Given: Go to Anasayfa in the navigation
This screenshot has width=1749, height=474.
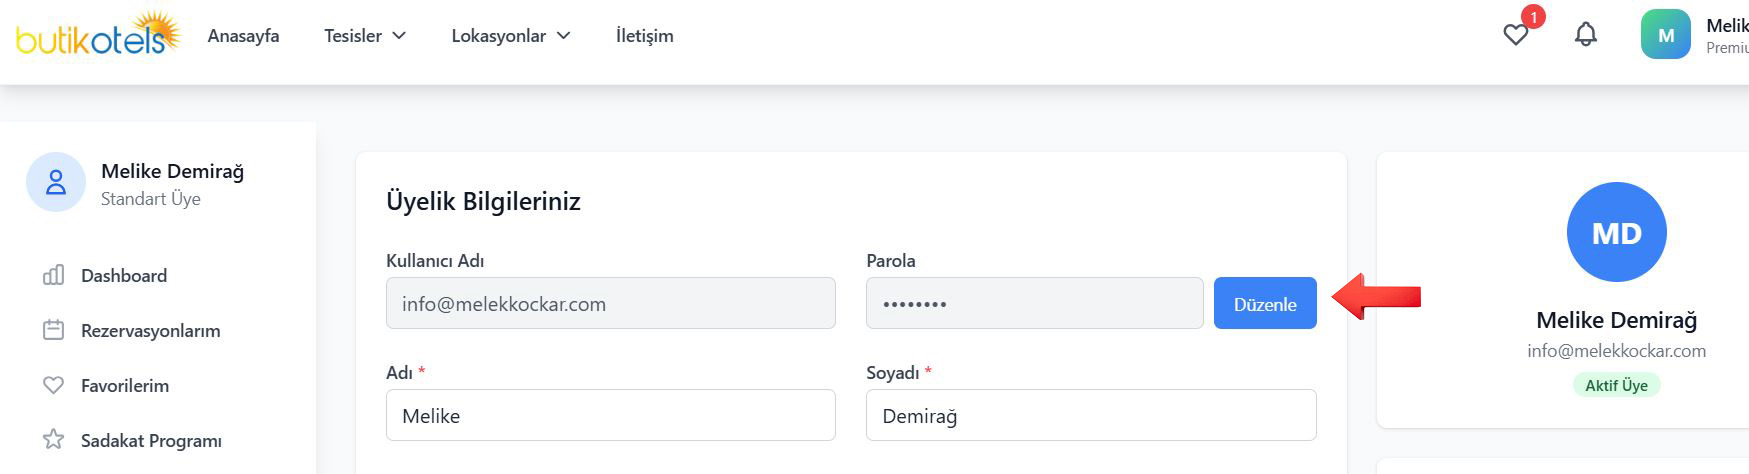Looking at the screenshot, I should tap(243, 36).
